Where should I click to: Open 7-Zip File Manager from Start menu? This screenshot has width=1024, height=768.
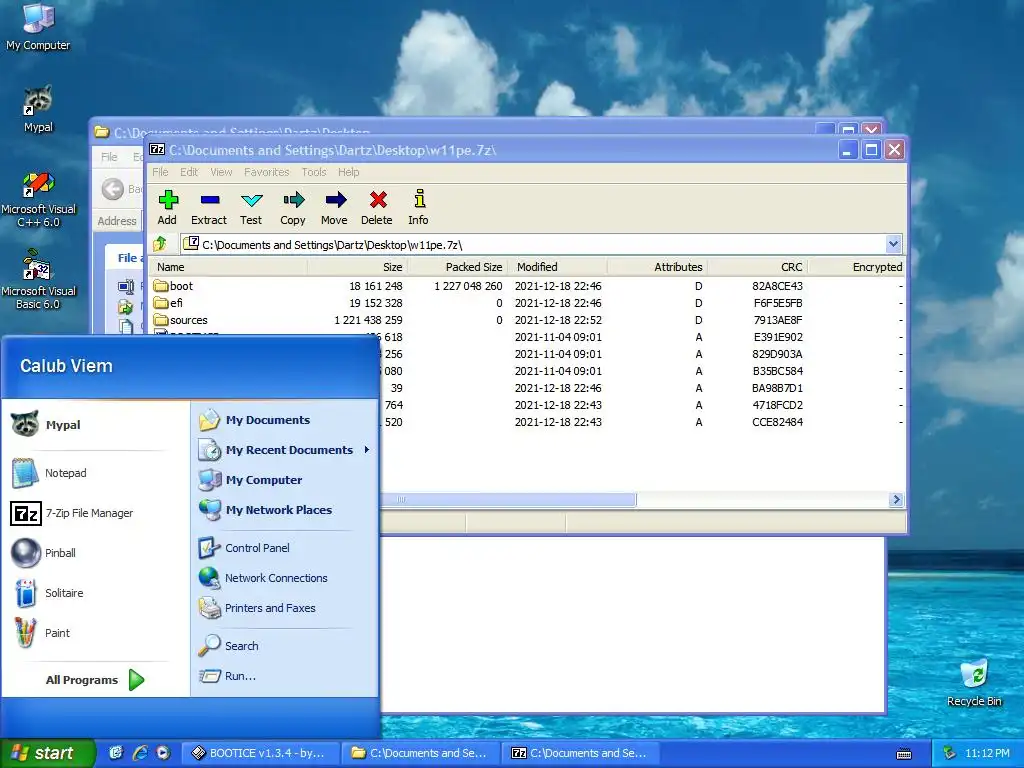point(72,513)
